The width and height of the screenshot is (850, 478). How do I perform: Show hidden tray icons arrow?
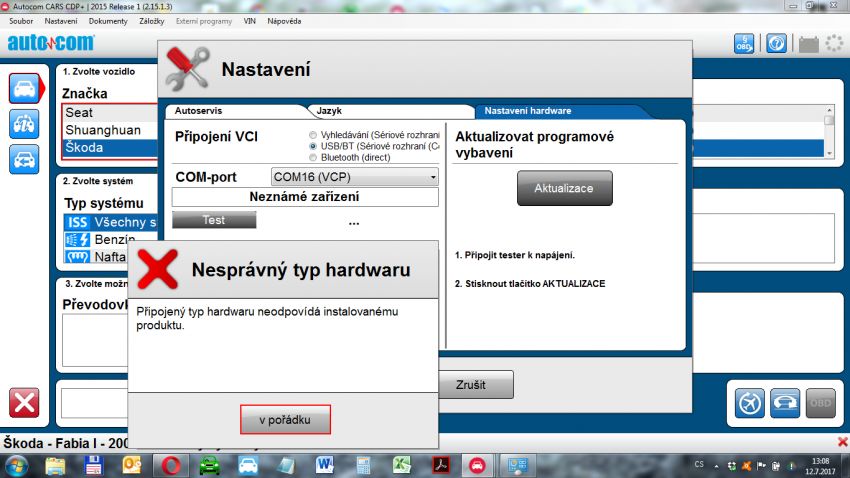tap(716, 466)
